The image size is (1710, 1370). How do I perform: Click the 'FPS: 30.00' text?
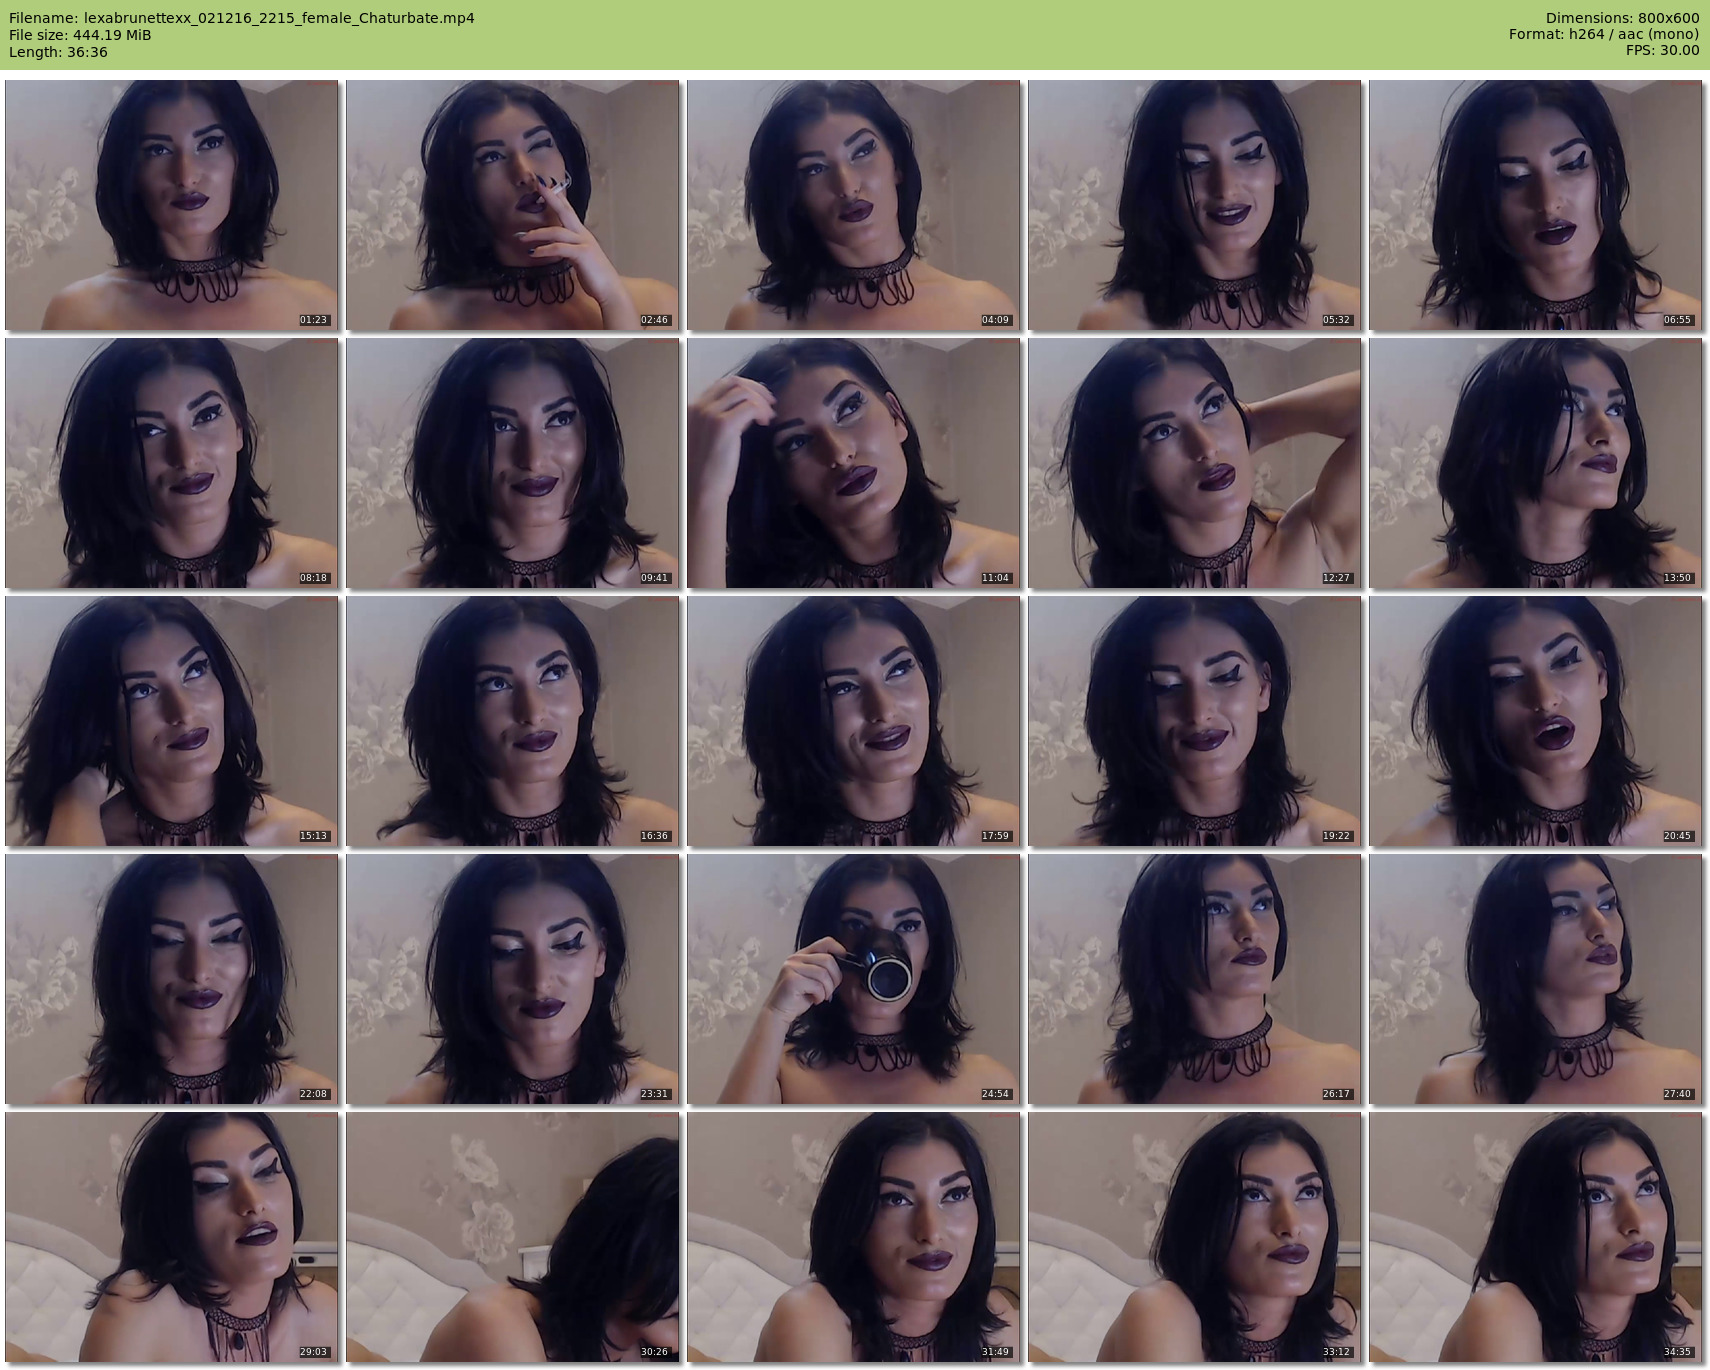point(1663,52)
